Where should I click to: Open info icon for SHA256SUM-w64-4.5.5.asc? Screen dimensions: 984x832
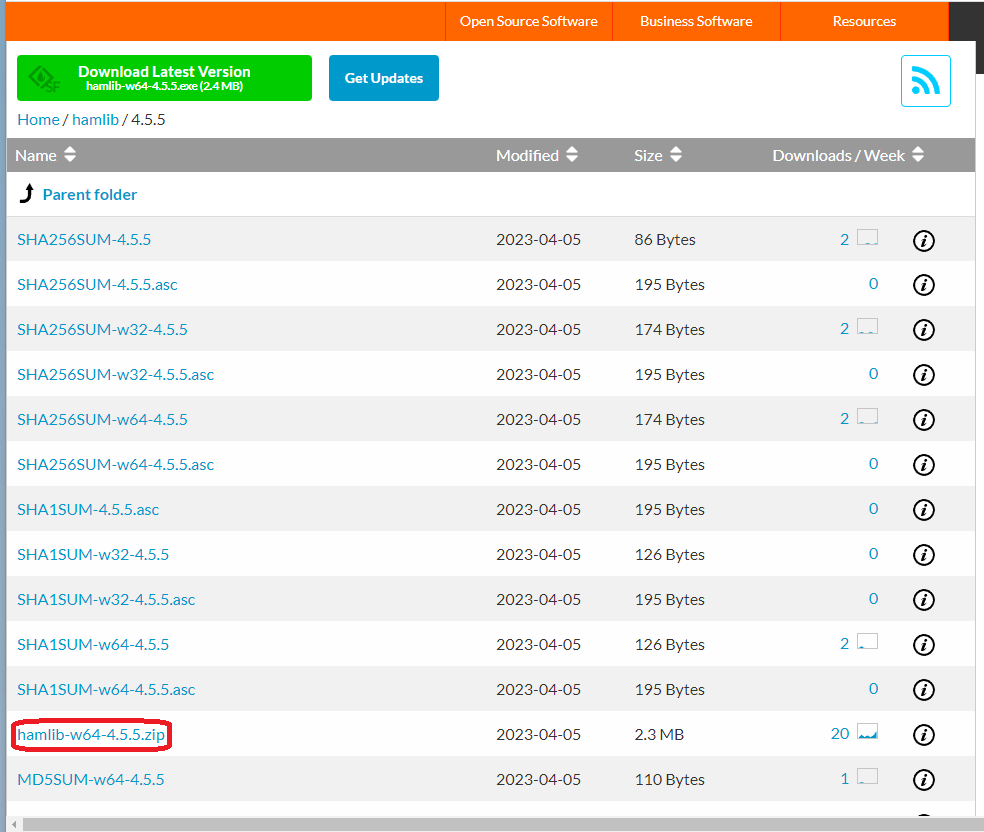(x=923, y=465)
